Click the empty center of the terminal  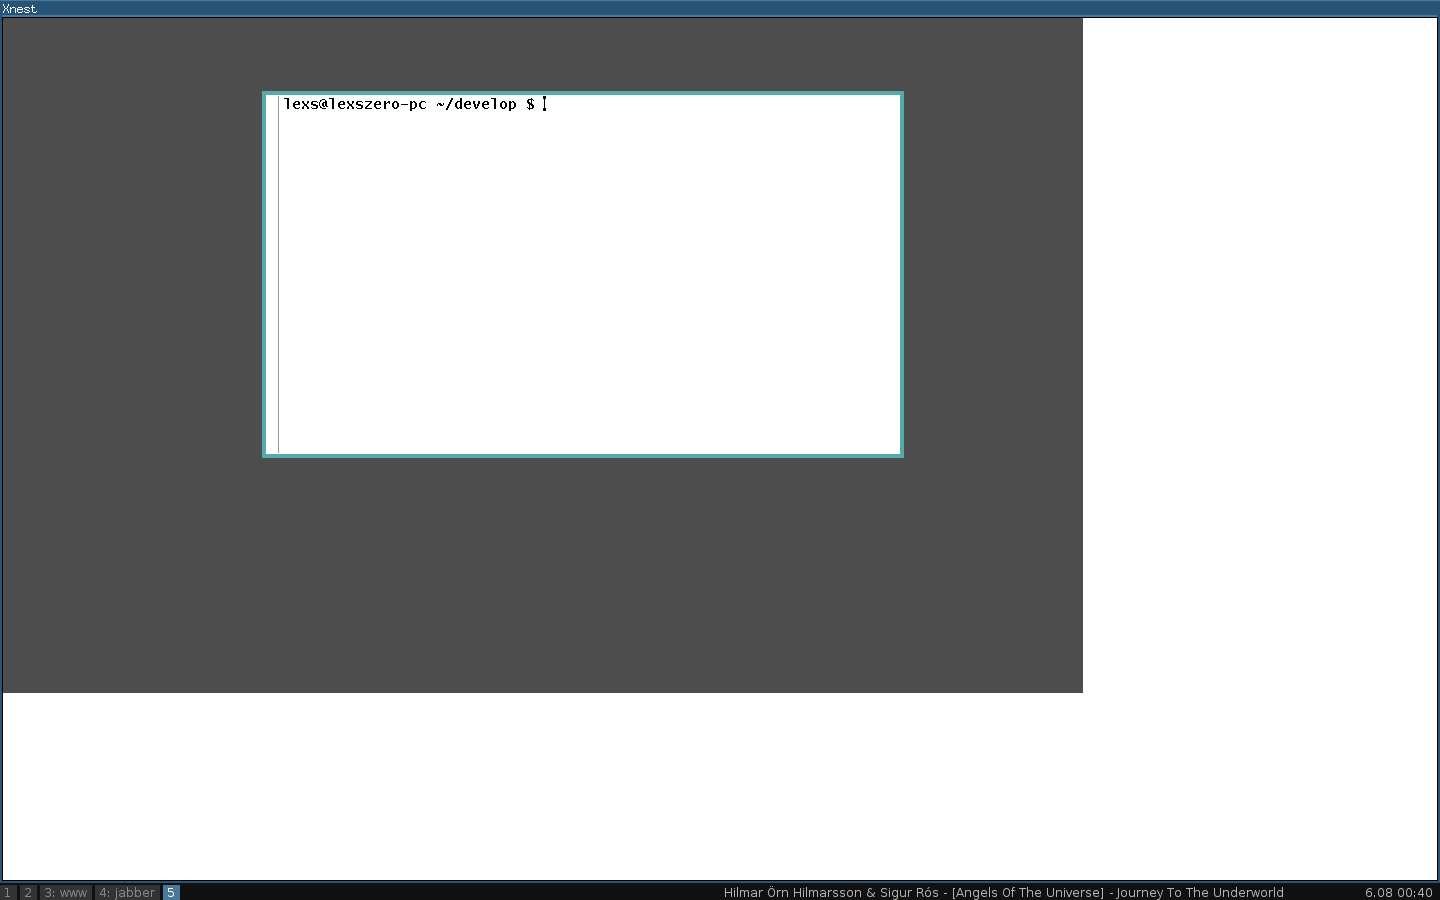[x=590, y=280]
